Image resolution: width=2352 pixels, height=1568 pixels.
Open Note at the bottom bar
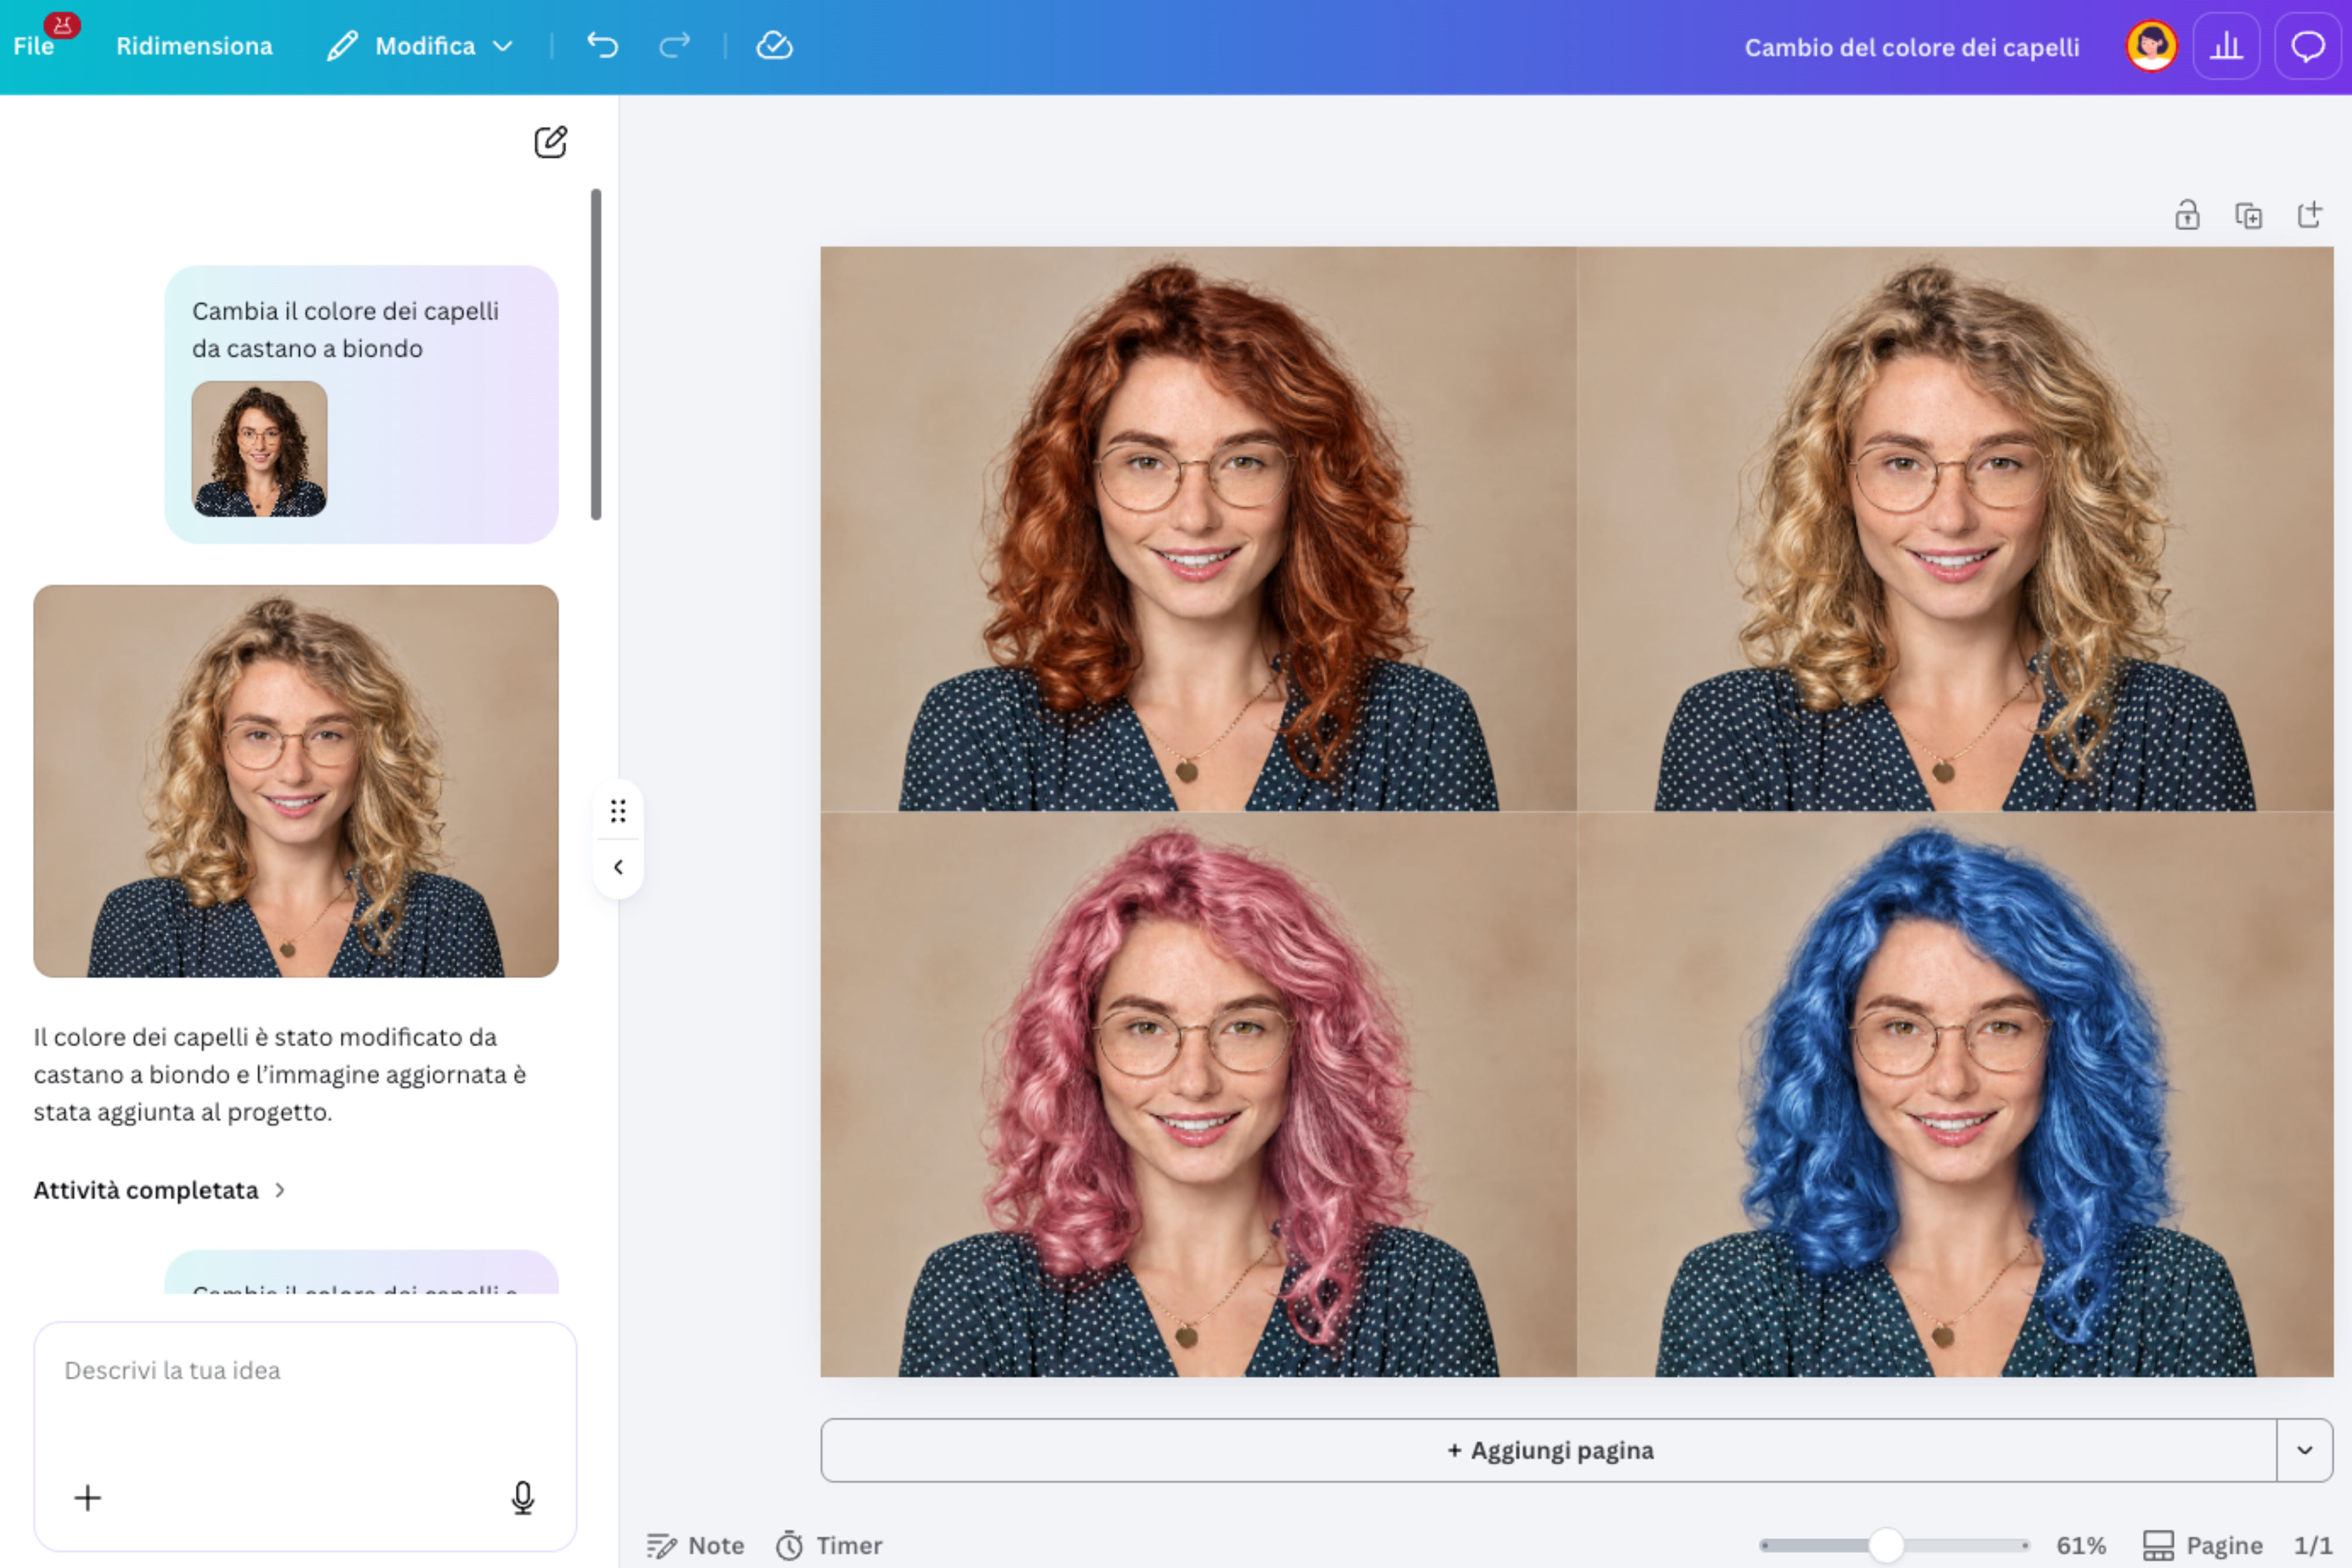click(x=695, y=1545)
